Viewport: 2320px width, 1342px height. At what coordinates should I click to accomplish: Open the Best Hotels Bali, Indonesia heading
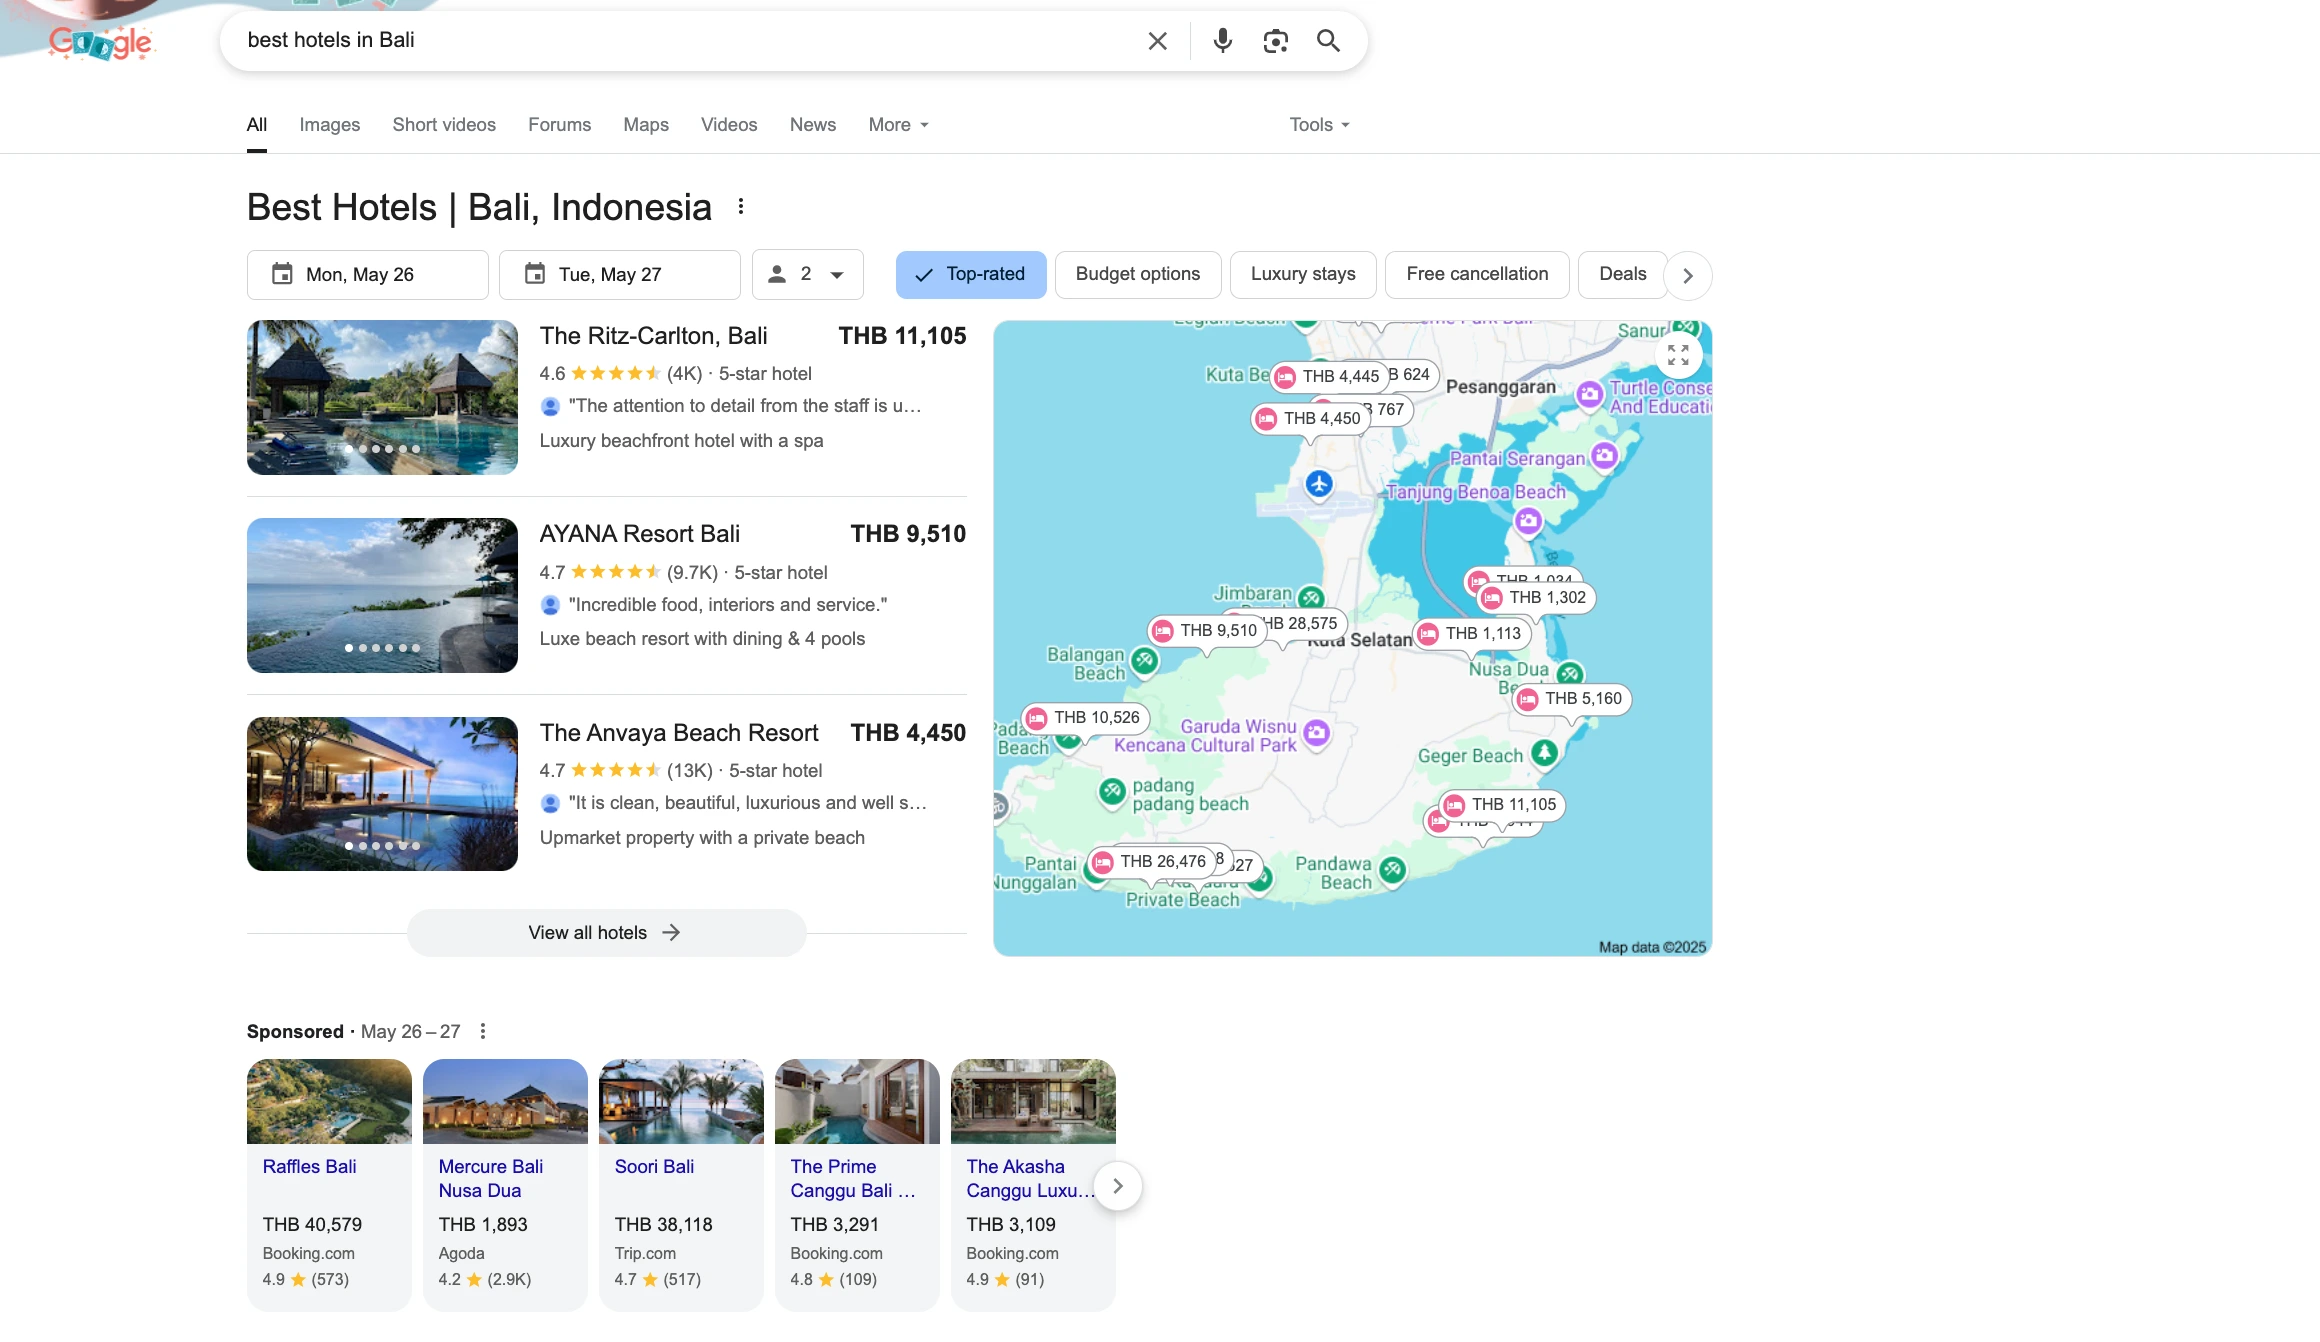coord(479,208)
